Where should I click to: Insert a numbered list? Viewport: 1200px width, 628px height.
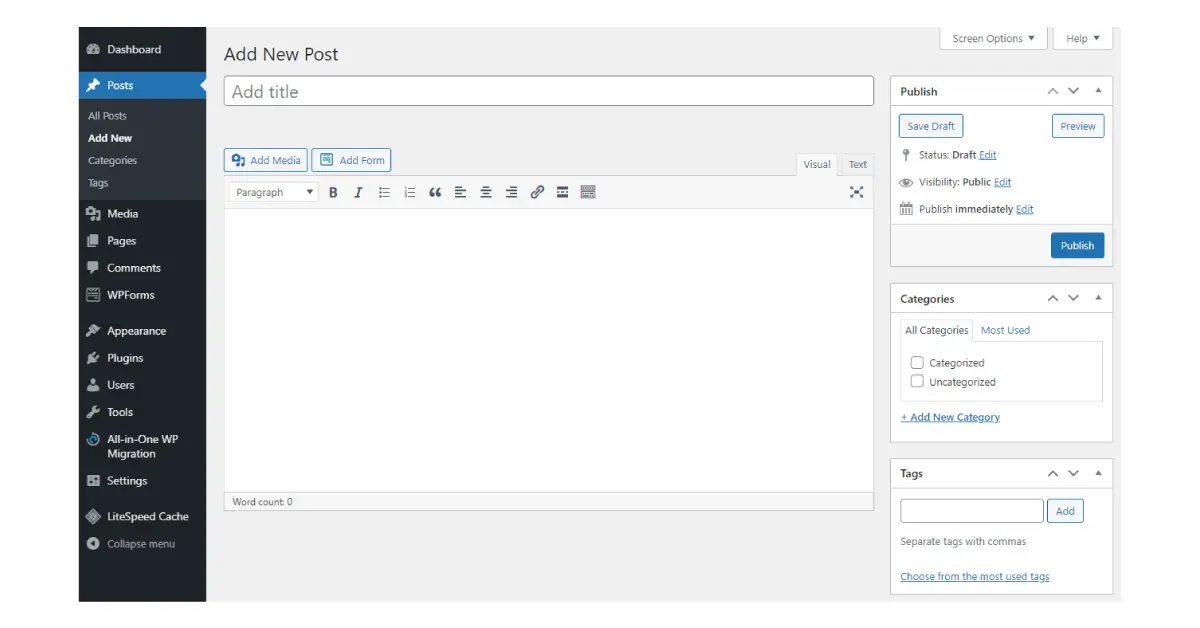[x=409, y=192]
